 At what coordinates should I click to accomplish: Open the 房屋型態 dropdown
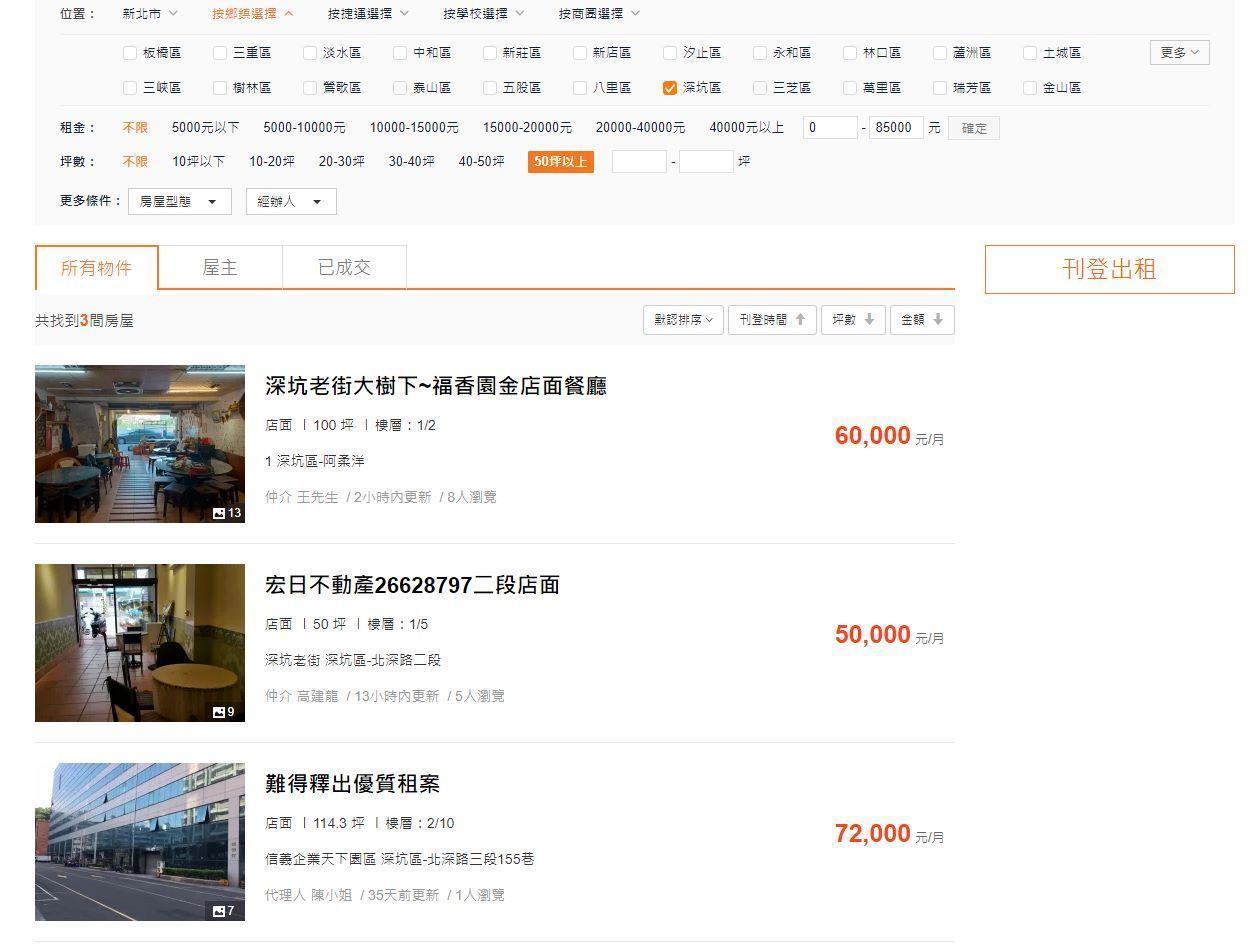coord(180,201)
